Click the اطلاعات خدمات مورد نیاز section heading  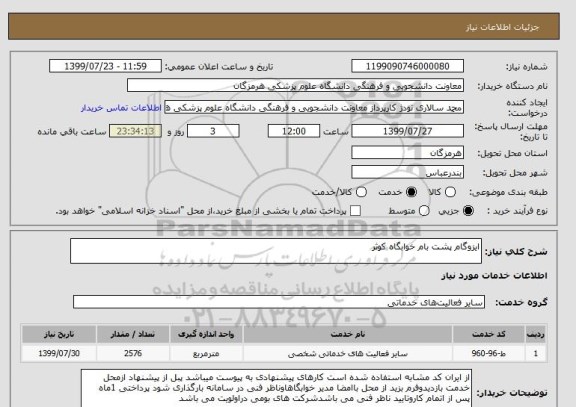tap(494, 276)
